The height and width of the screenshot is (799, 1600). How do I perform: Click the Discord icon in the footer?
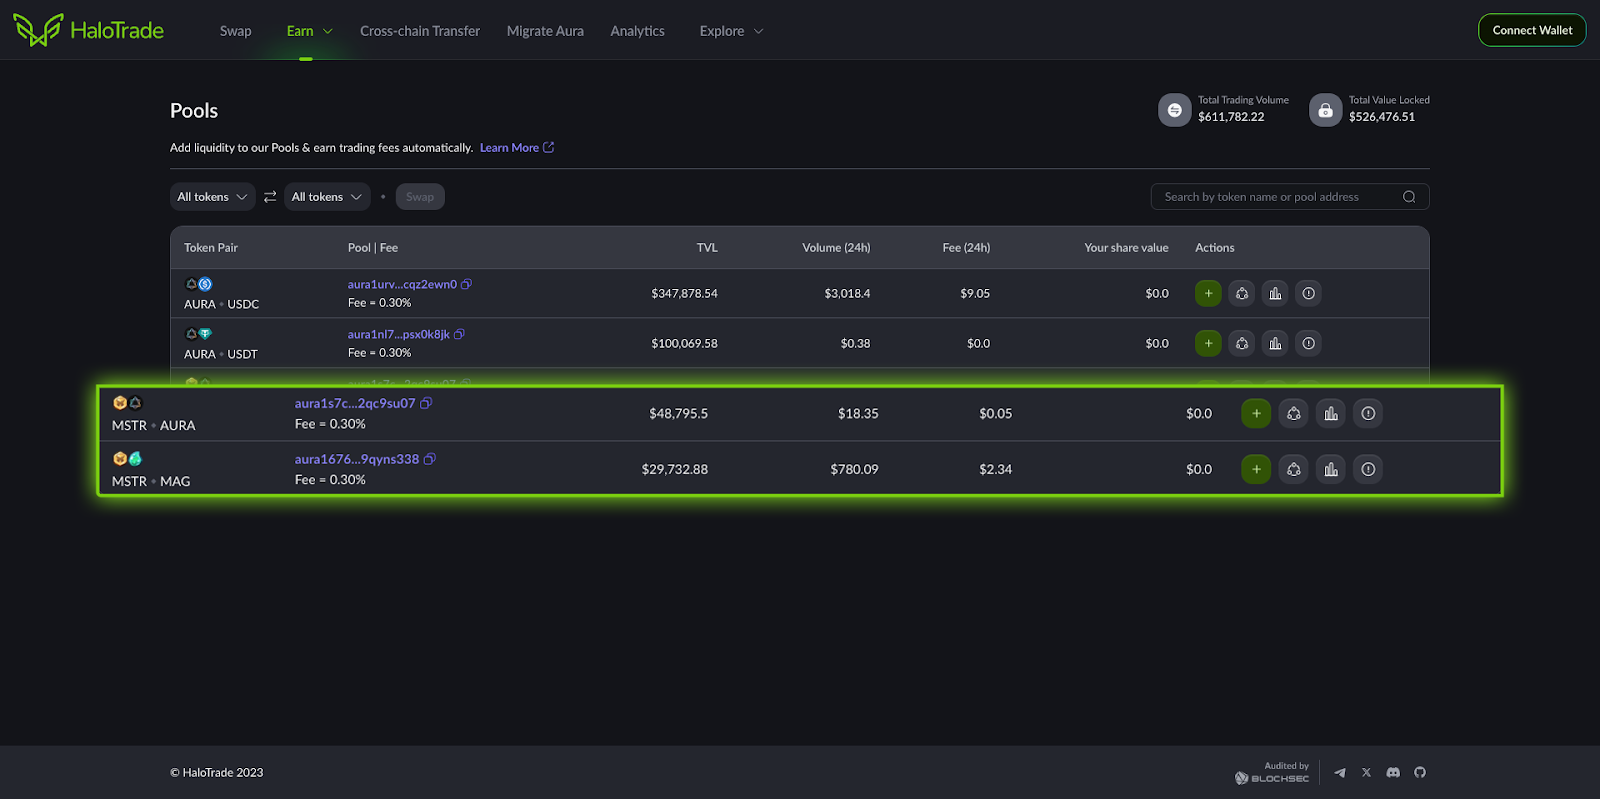[1393, 772]
